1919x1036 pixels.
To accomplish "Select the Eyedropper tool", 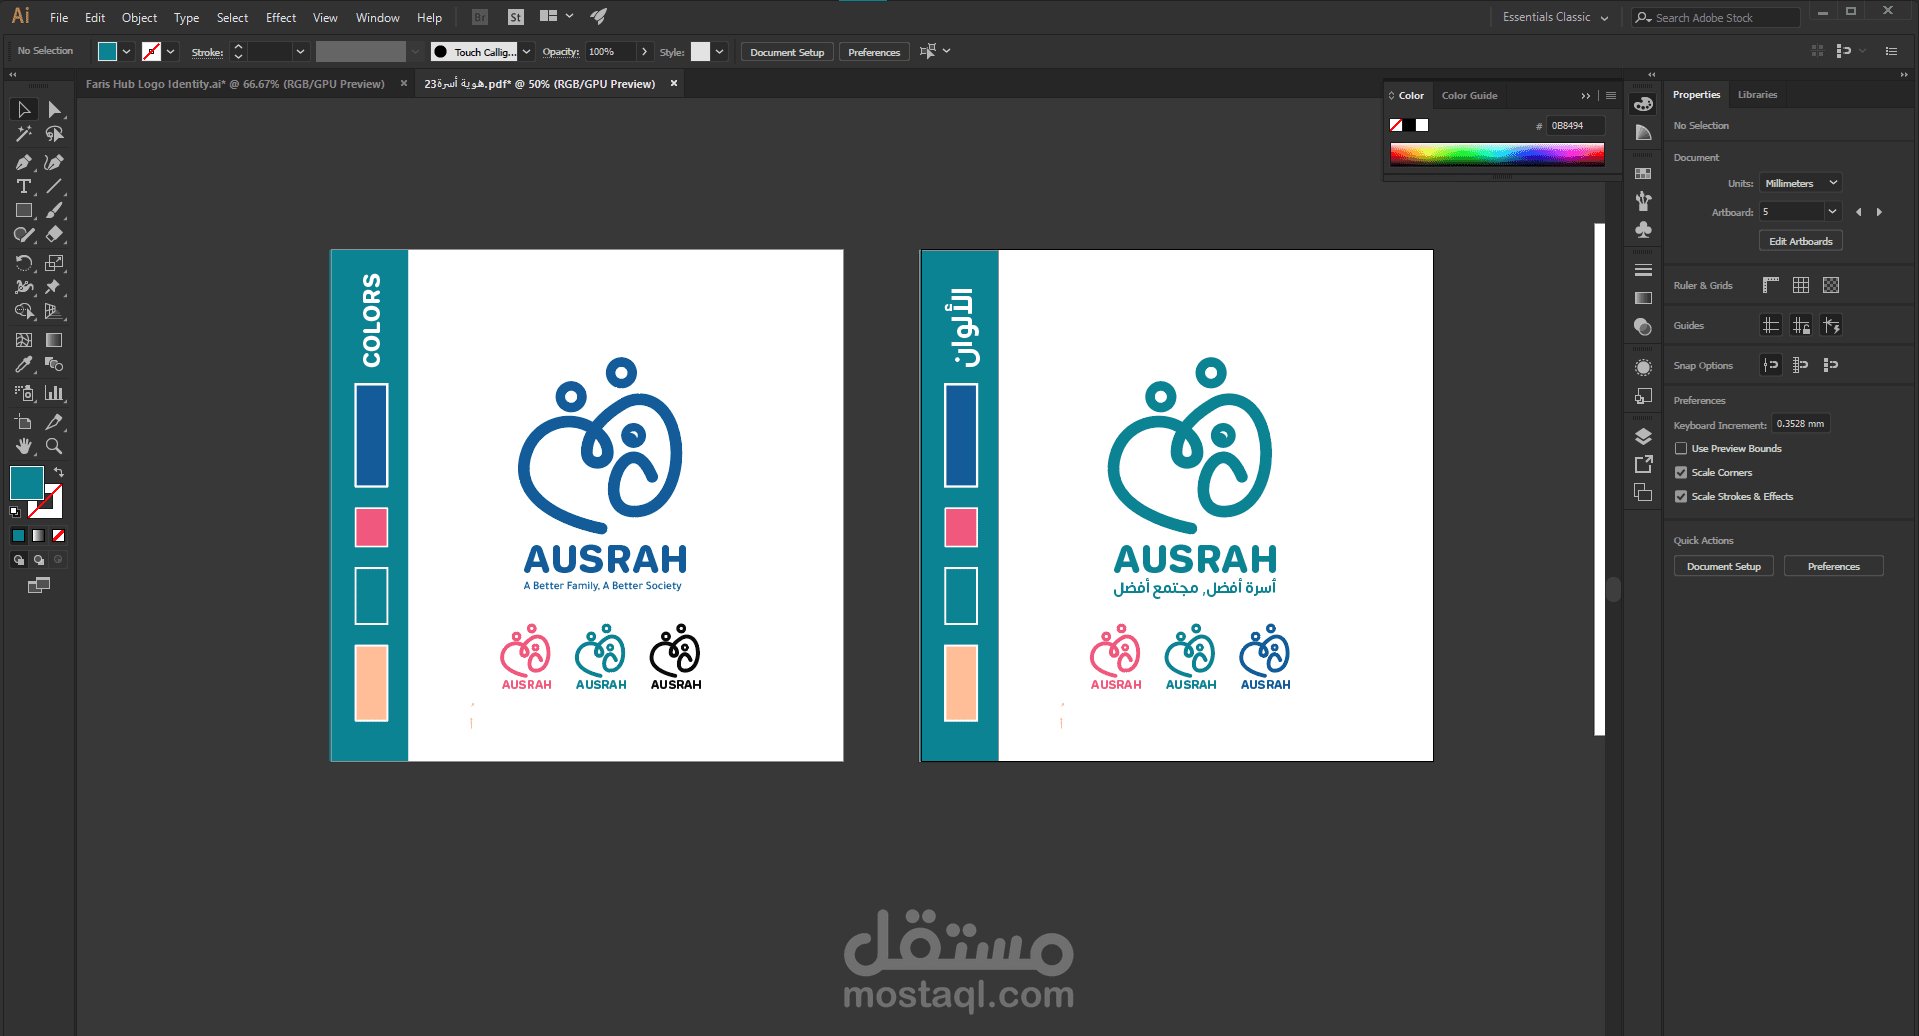I will pyautogui.click(x=24, y=364).
